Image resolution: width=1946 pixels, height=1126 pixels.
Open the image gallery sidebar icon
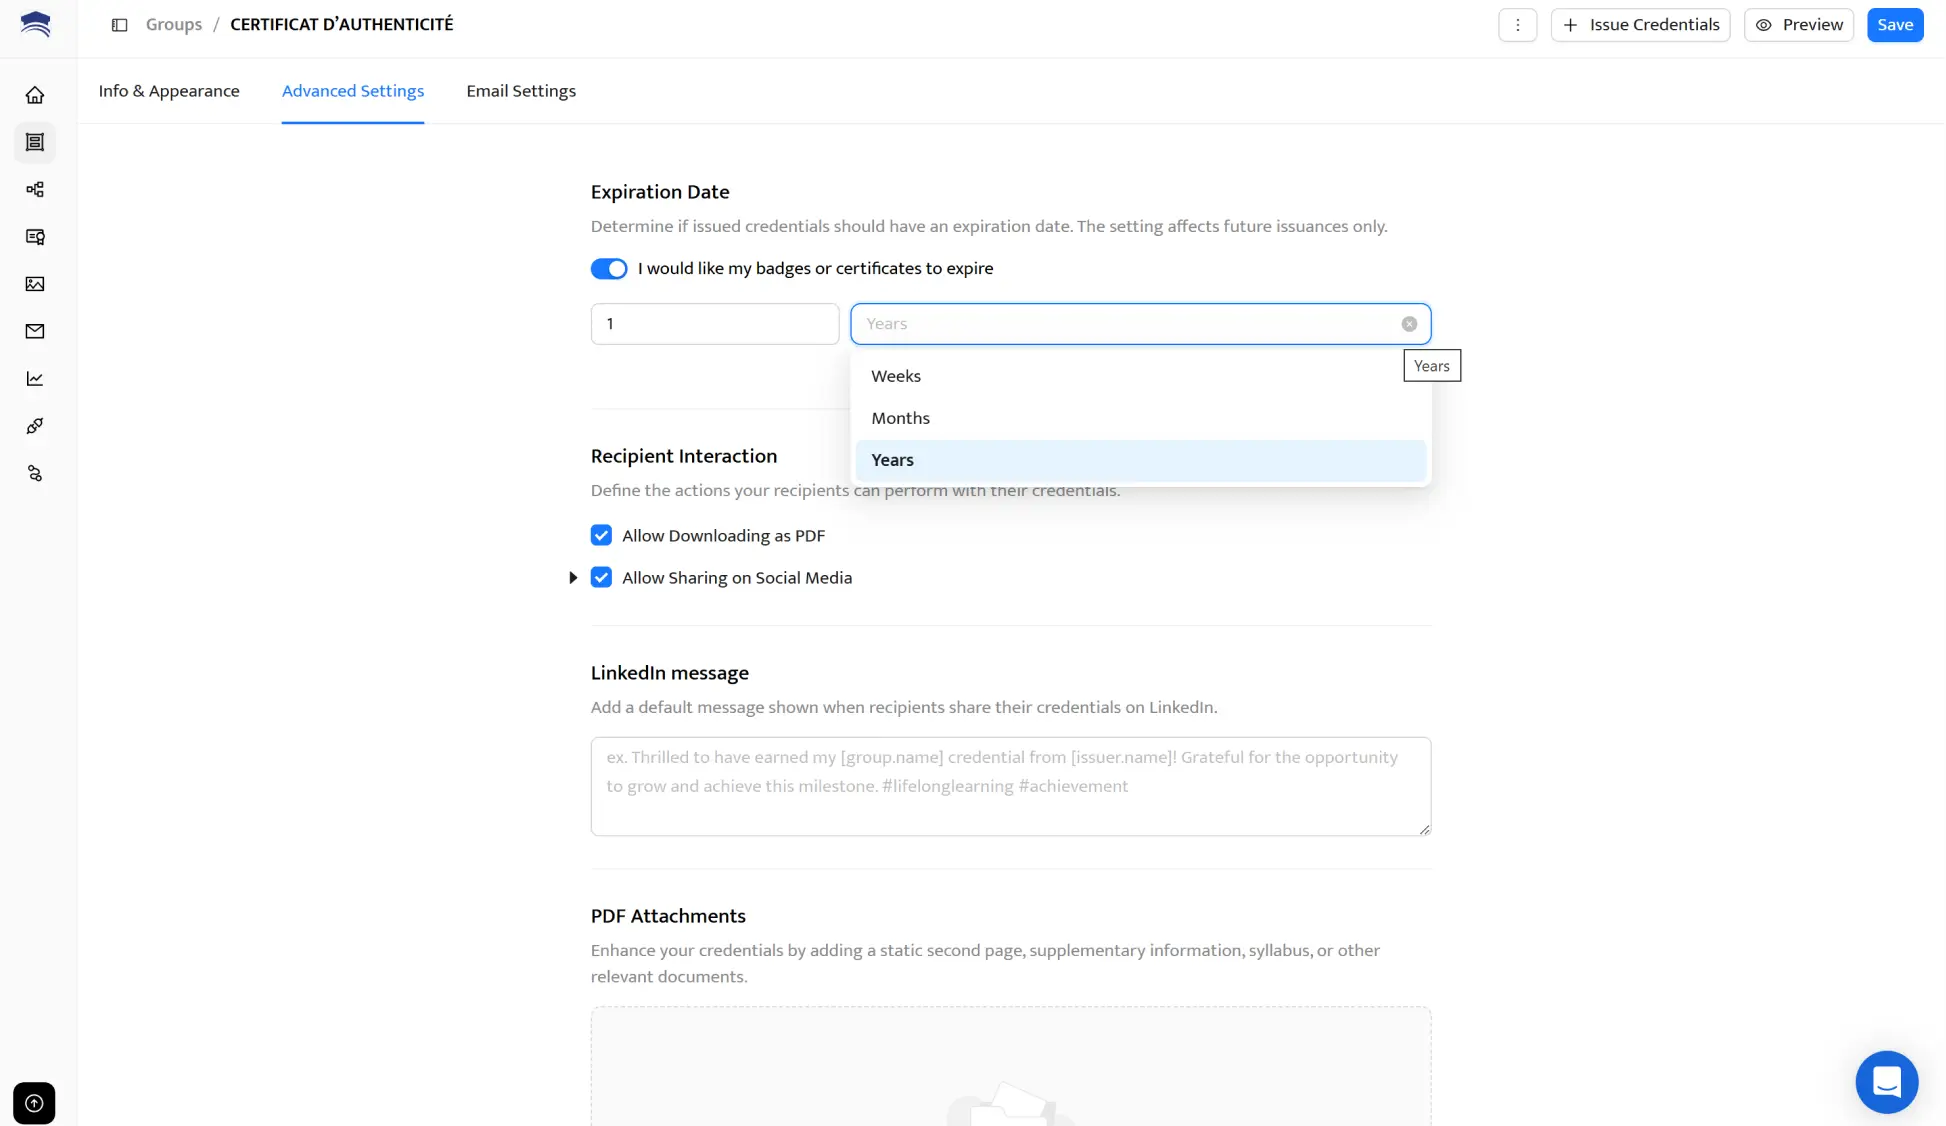pos(35,284)
